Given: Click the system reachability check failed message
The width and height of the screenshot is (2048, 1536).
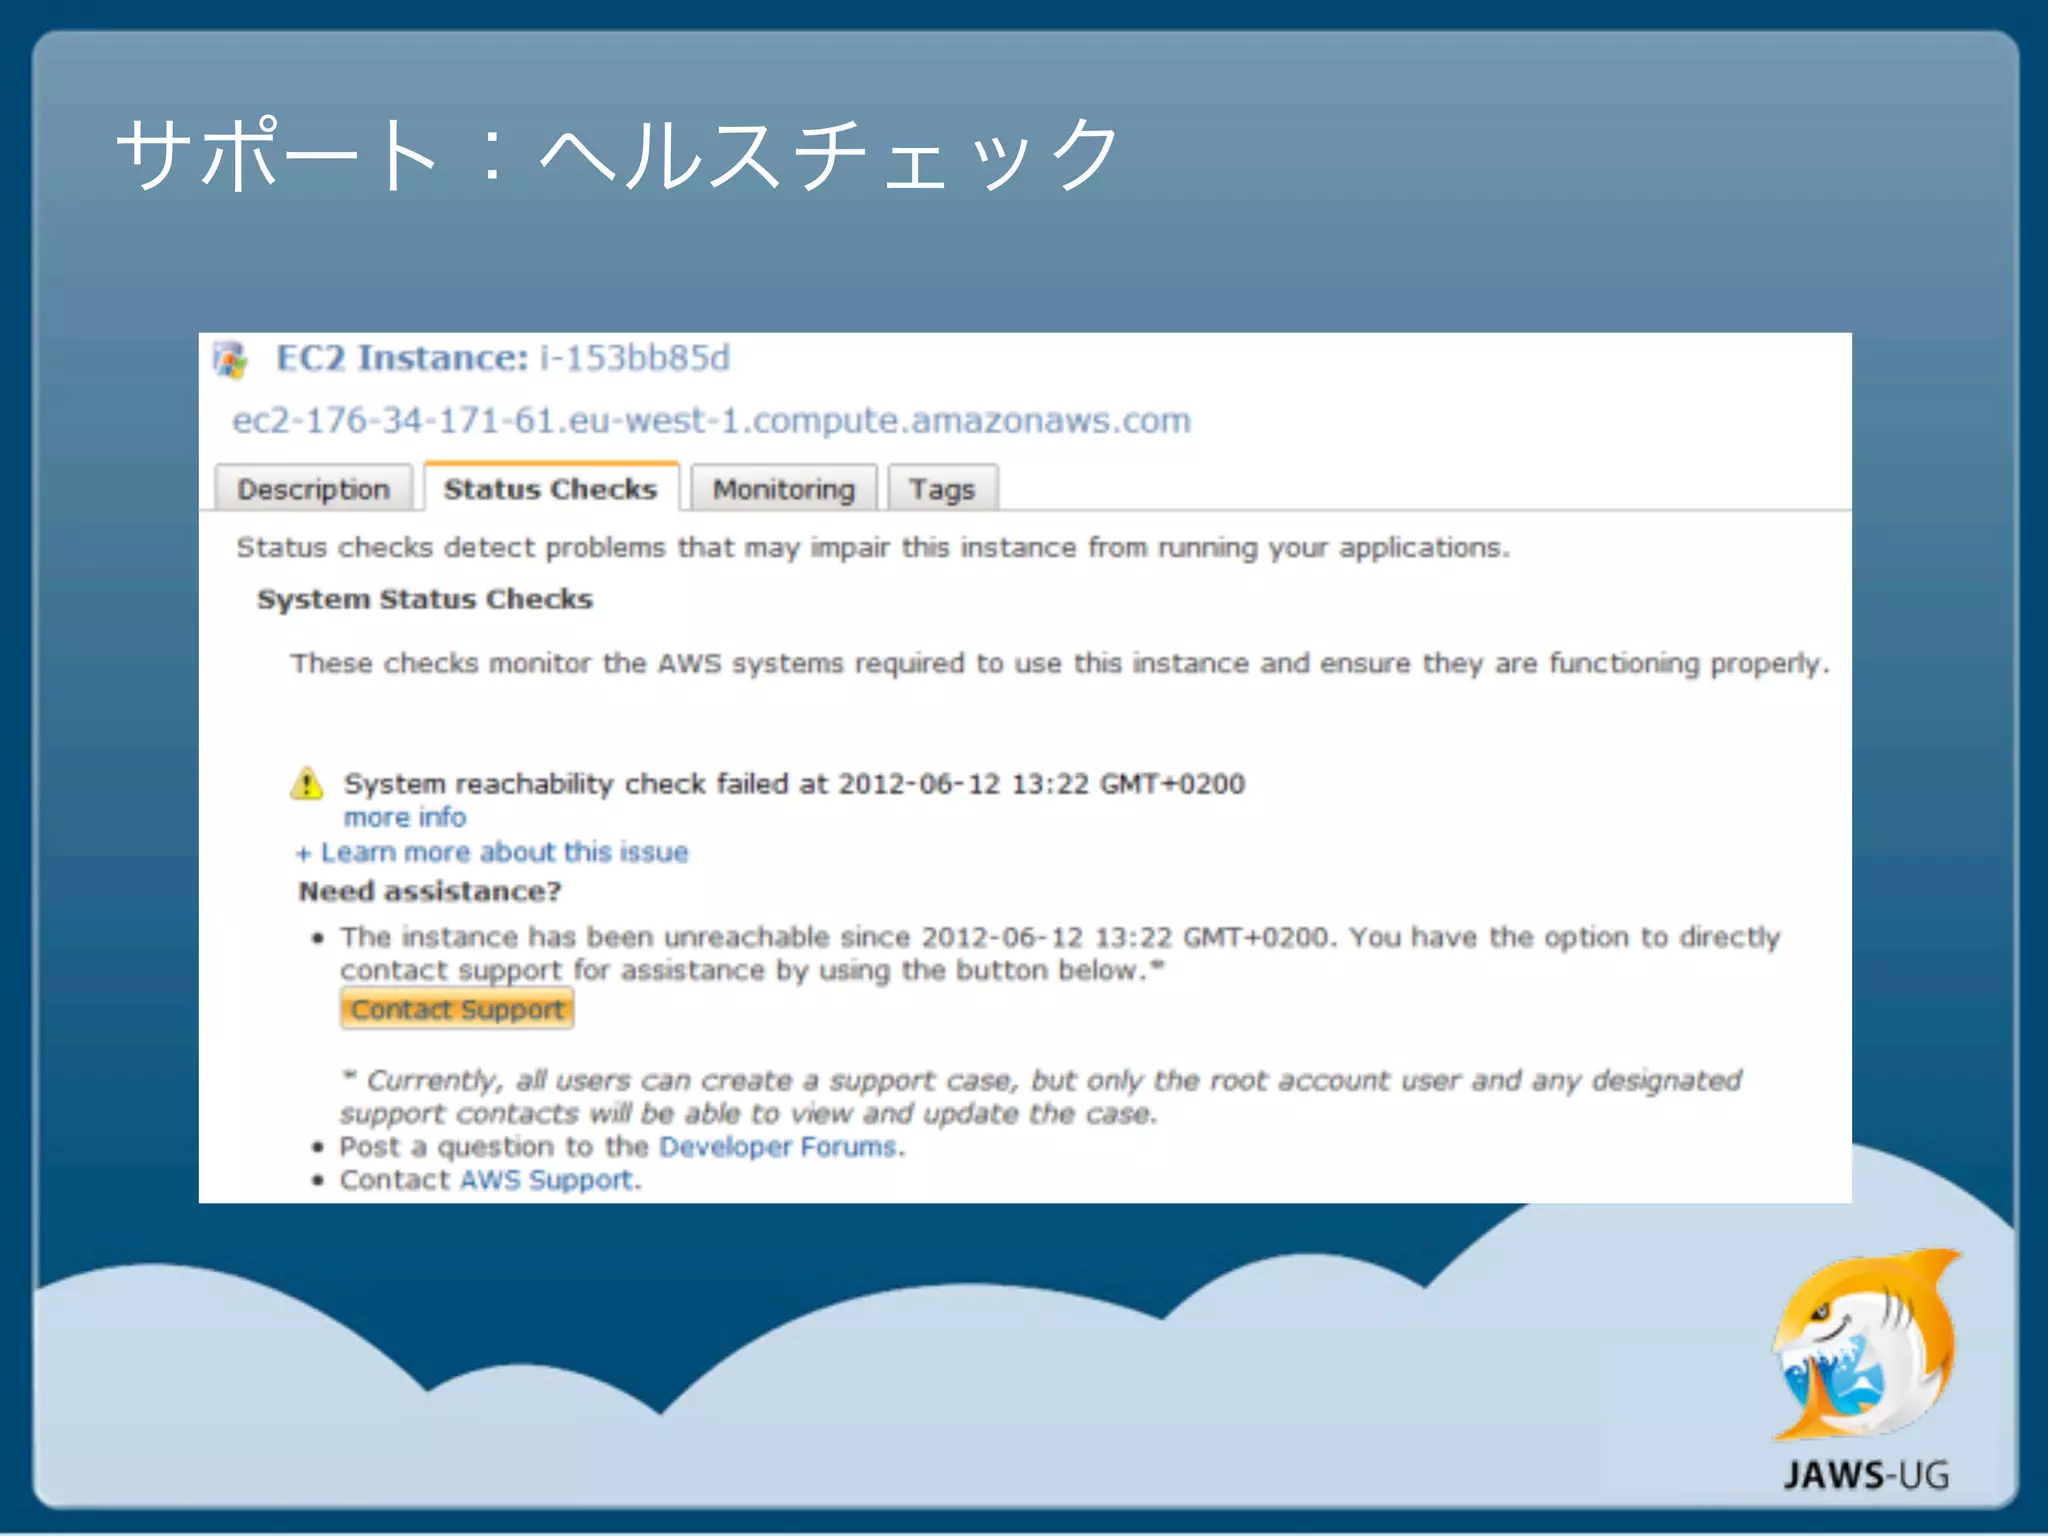Looking at the screenshot, I should click(x=794, y=783).
